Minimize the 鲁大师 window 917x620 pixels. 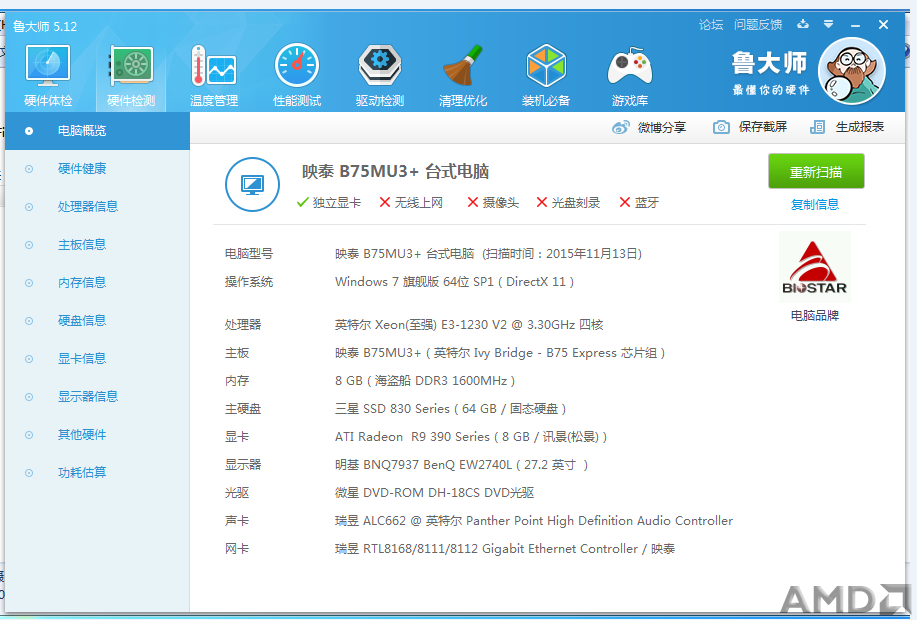pos(856,25)
